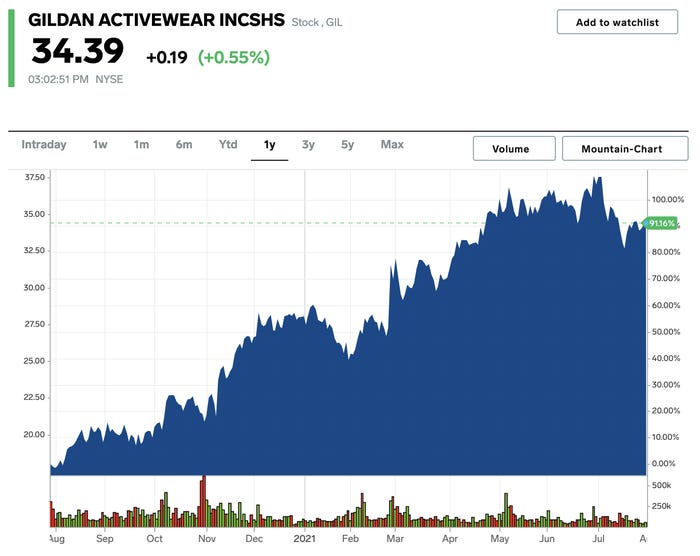Click the Dec label on time axis
The width and height of the screenshot is (700, 556).
tap(254, 539)
